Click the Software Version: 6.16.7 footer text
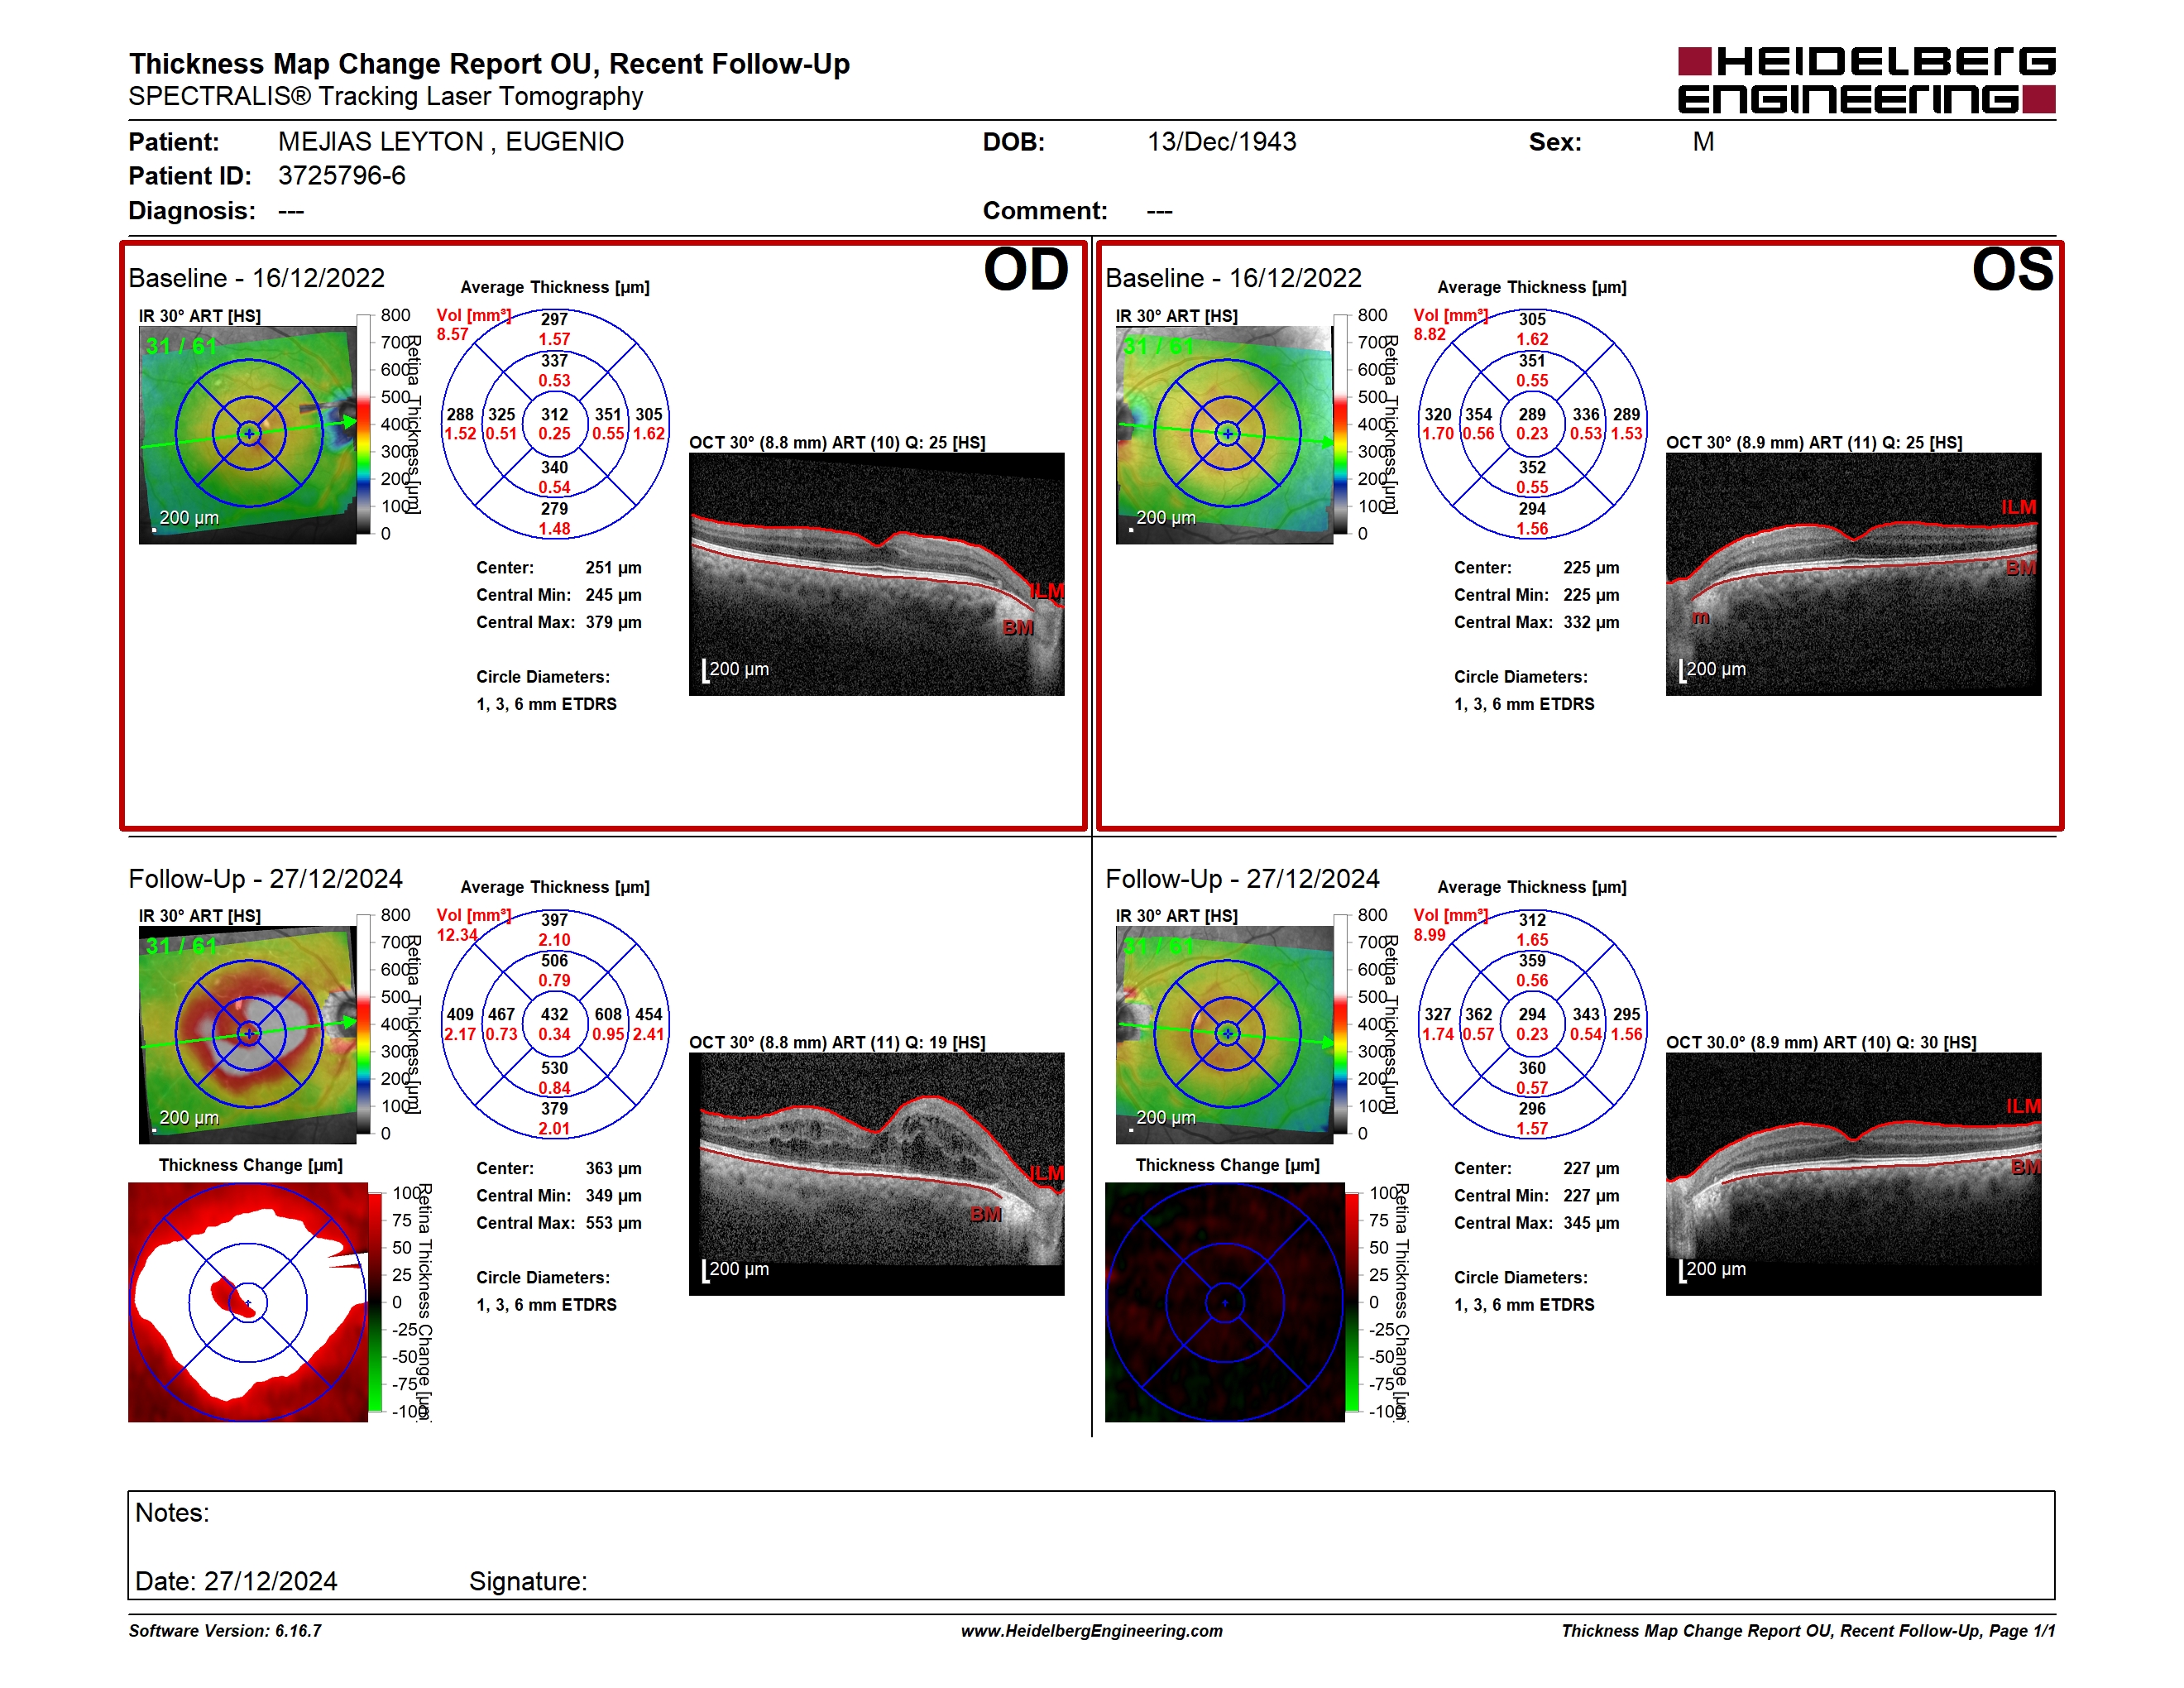The image size is (2184, 1688). point(225,1631)
